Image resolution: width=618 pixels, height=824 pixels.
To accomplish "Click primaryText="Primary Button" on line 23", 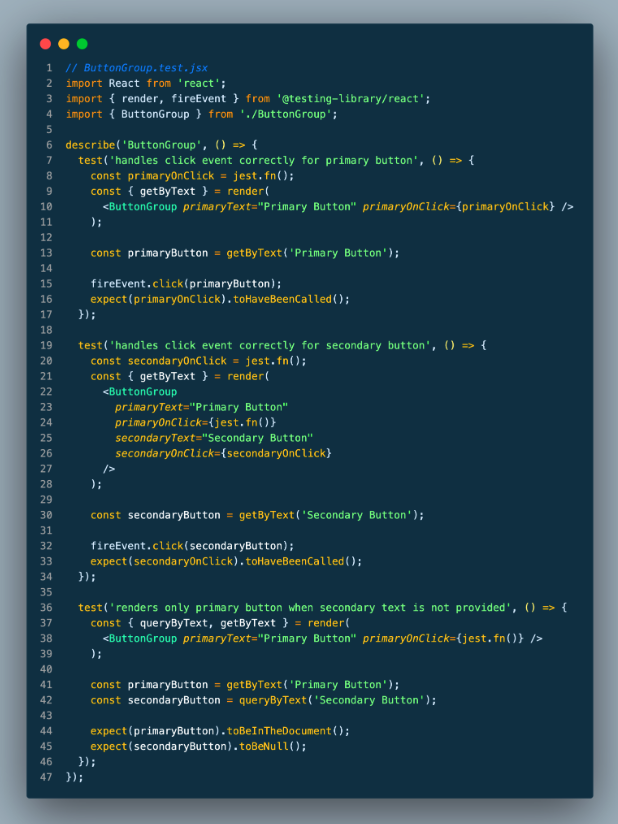I will (202, 407).
